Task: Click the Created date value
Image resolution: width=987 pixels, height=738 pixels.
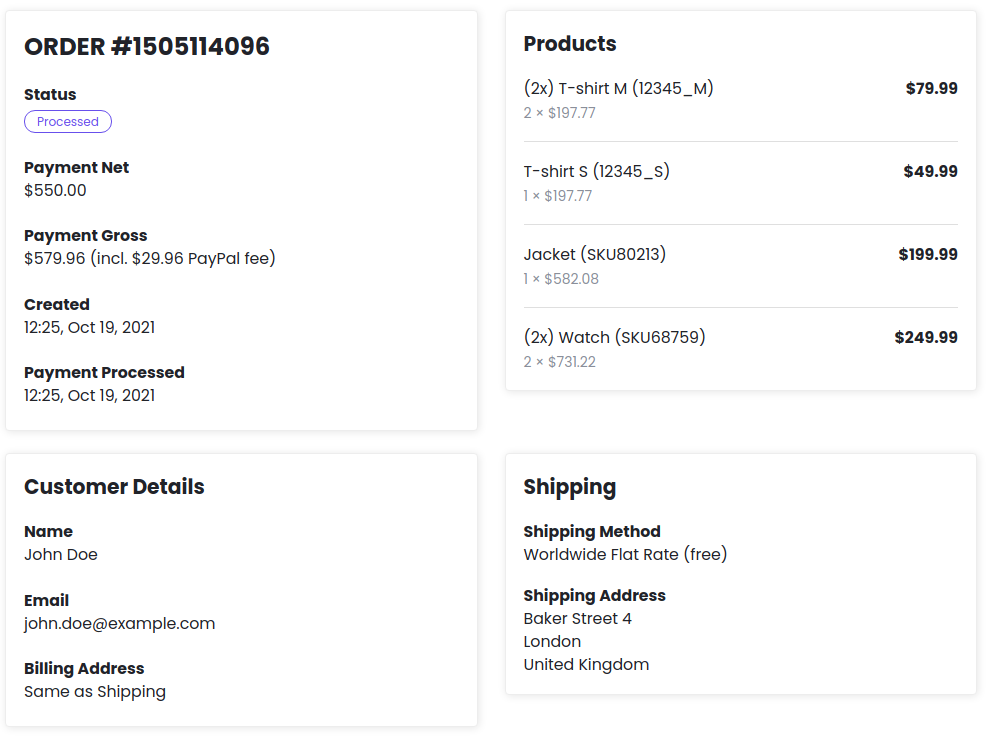Action: point(89,327)
